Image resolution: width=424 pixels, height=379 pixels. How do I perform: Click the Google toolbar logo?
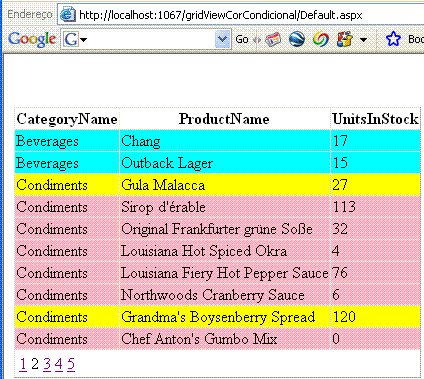pos(32,39)
